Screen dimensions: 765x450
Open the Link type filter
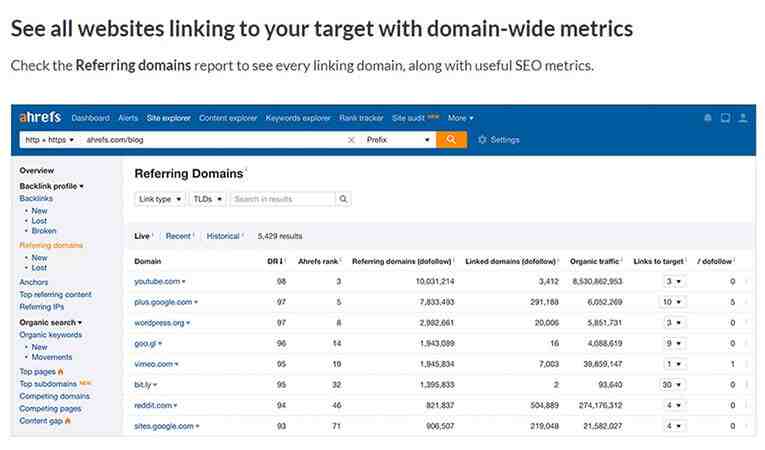(x=160, y=199)
